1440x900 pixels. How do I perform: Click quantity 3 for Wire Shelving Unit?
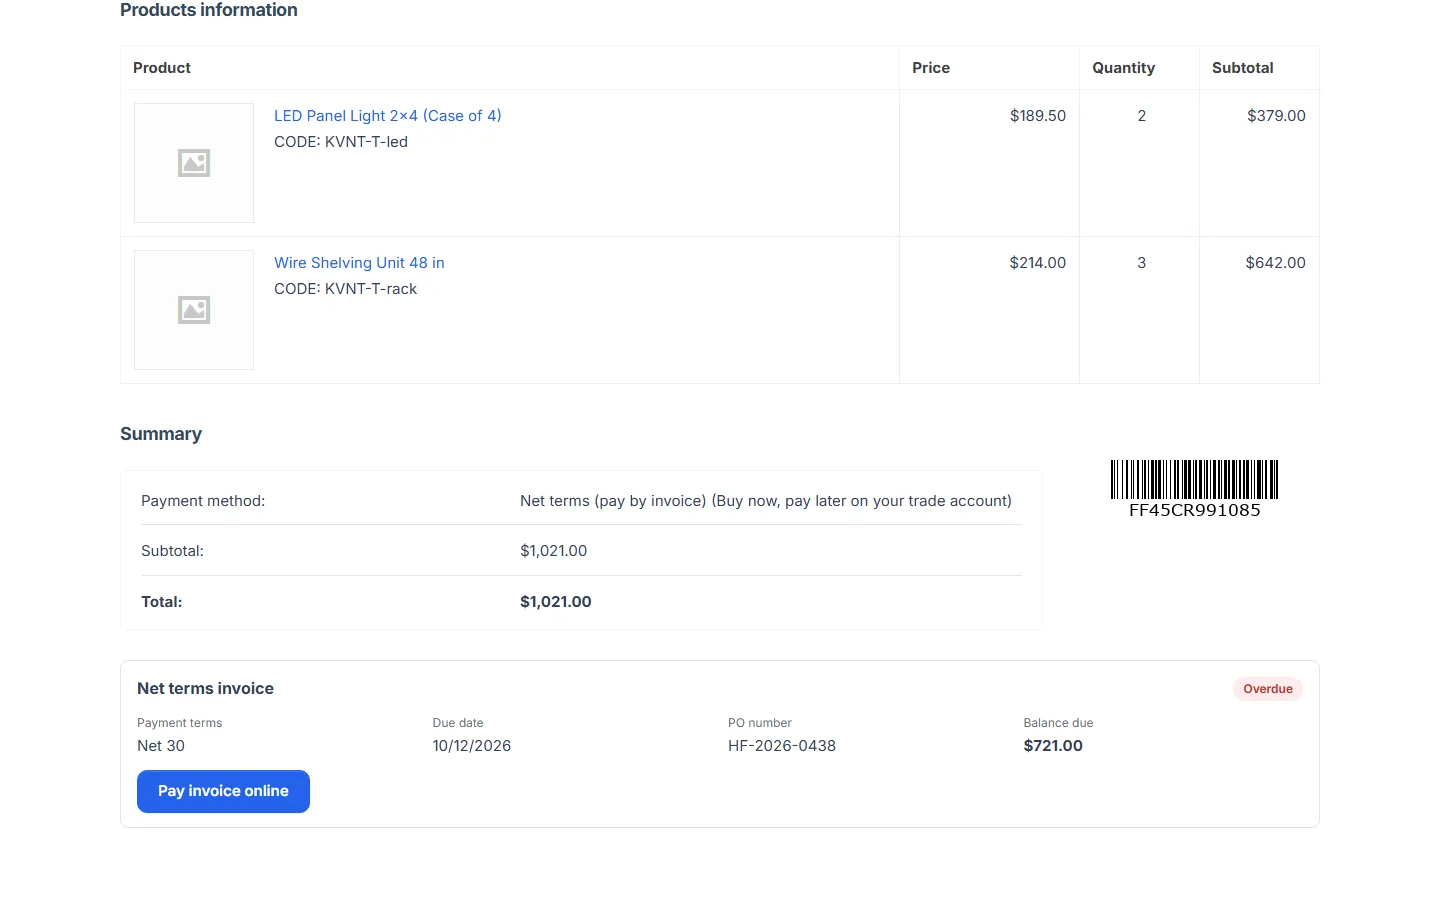pos(1141,263)
